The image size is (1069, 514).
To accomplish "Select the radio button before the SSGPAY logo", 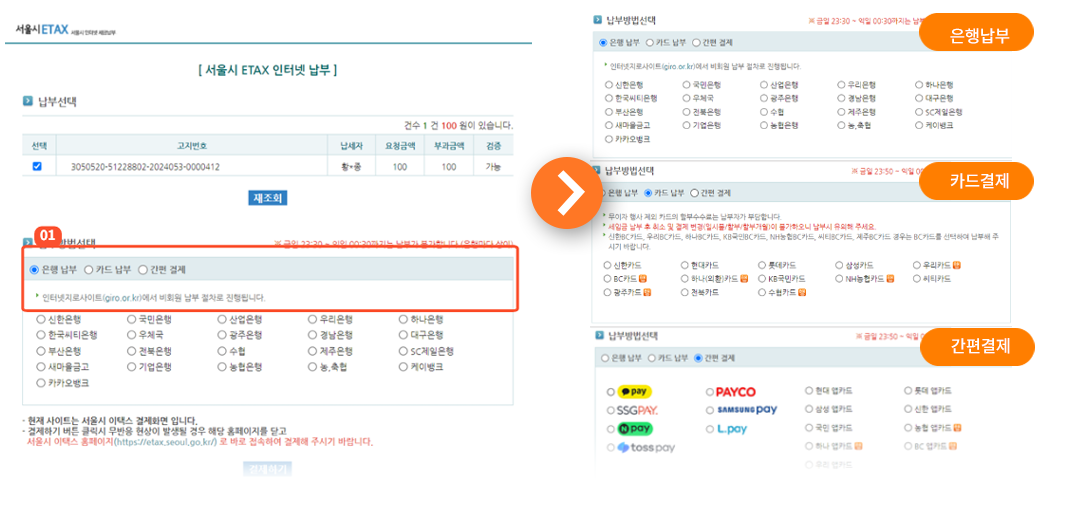I will tap(610, 411).
